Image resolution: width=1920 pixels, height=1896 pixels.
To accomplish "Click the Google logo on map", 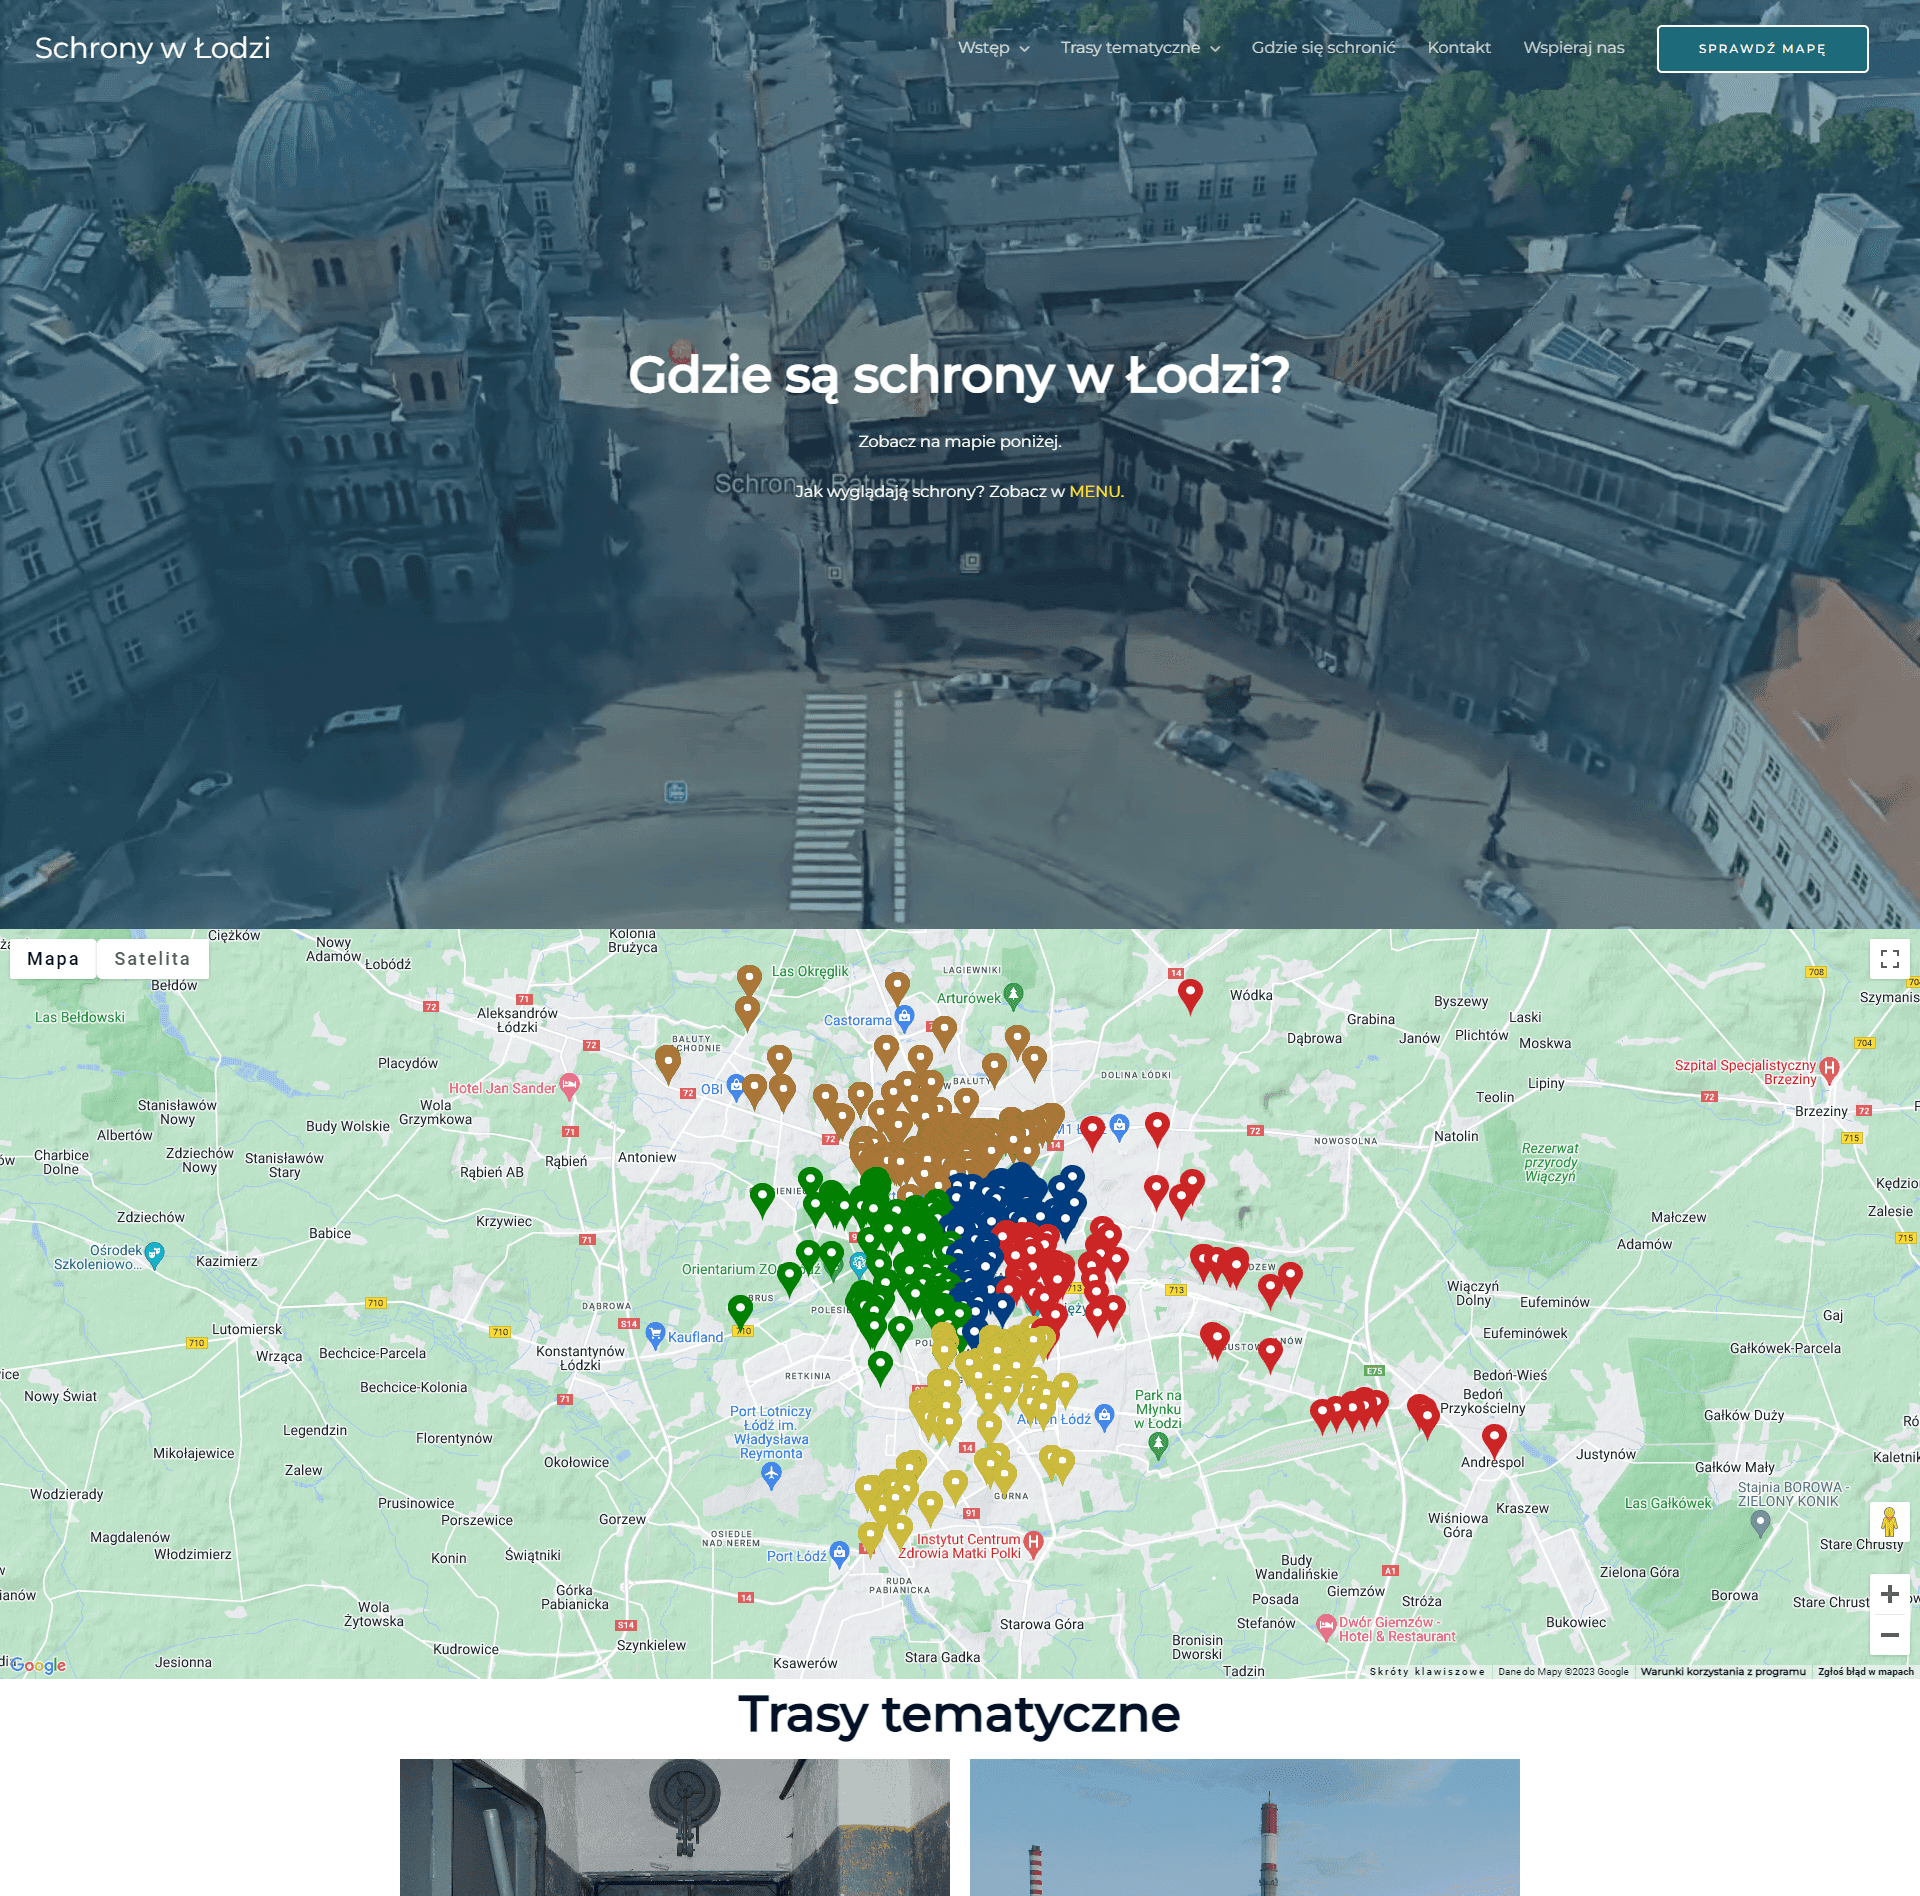I will tap(38, 1665).
